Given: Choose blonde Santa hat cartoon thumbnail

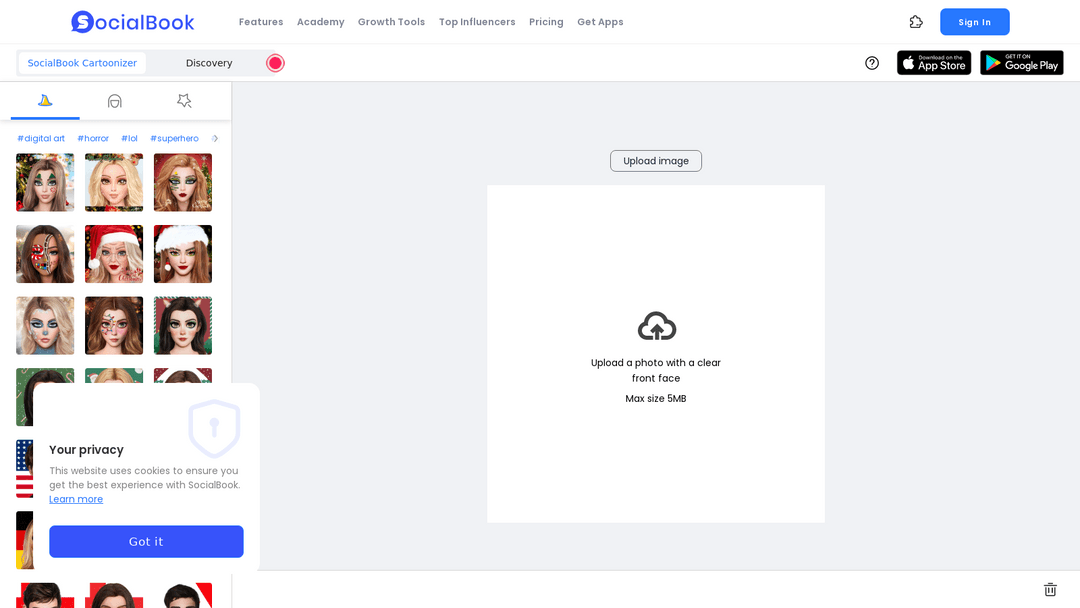Looking at the screenshot, I should tap(114, 254).
